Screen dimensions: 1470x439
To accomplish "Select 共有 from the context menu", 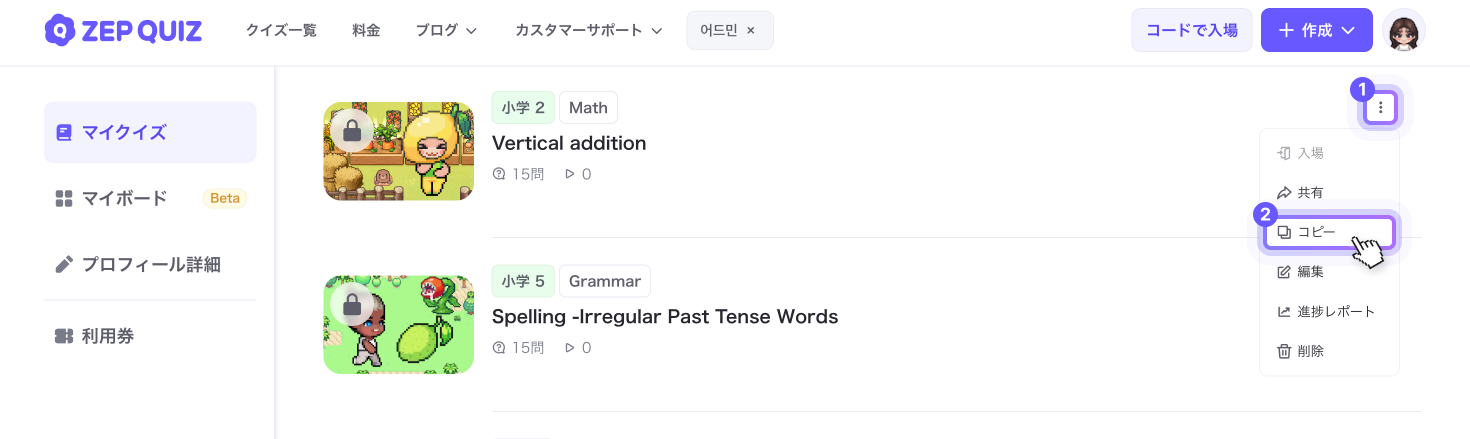I will [1310, 192].
